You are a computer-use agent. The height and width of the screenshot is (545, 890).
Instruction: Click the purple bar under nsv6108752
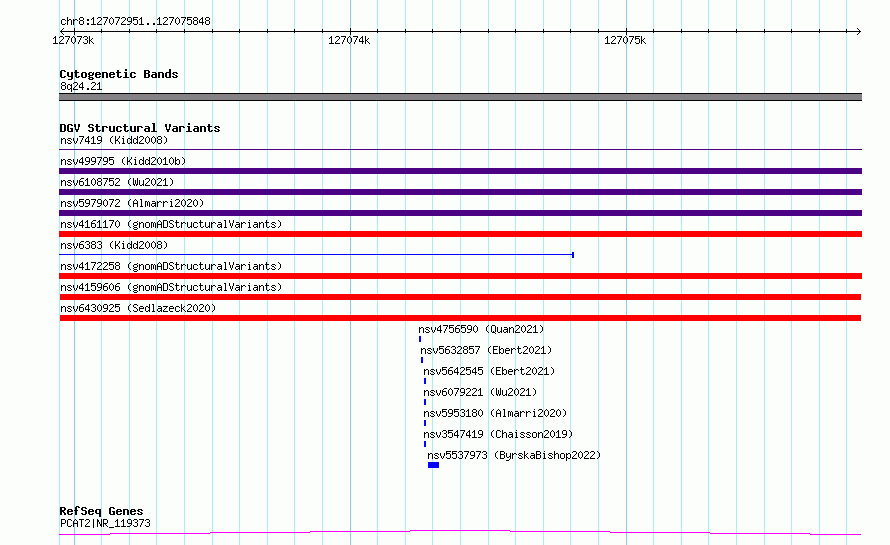point(460,192)
